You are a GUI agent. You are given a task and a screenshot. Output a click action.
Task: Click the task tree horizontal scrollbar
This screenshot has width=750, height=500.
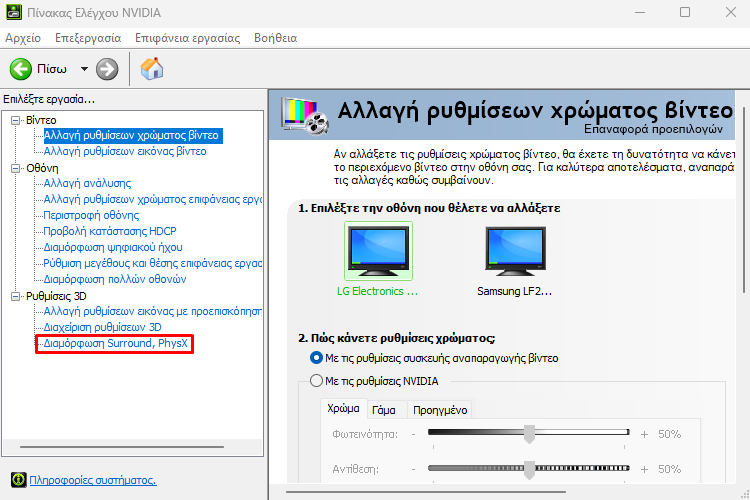click(x=122, y=447)
